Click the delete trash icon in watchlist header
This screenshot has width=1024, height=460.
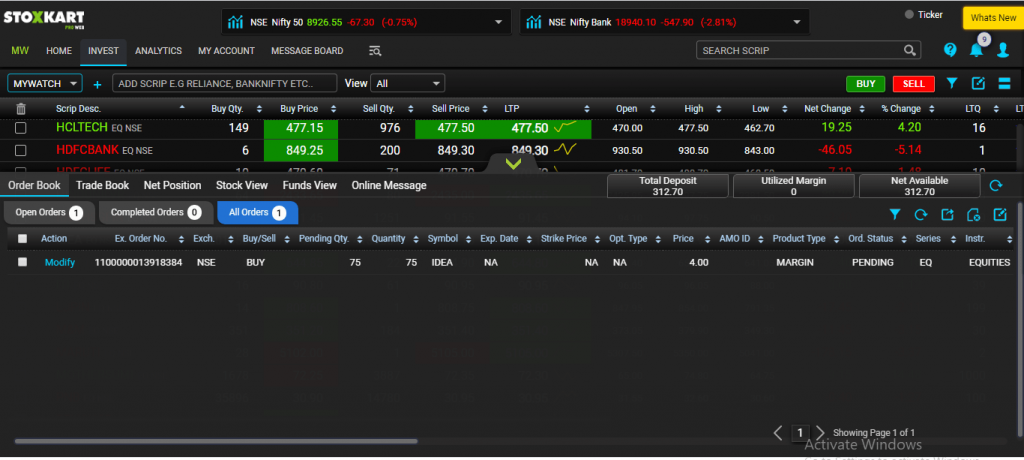coord(21,108)
